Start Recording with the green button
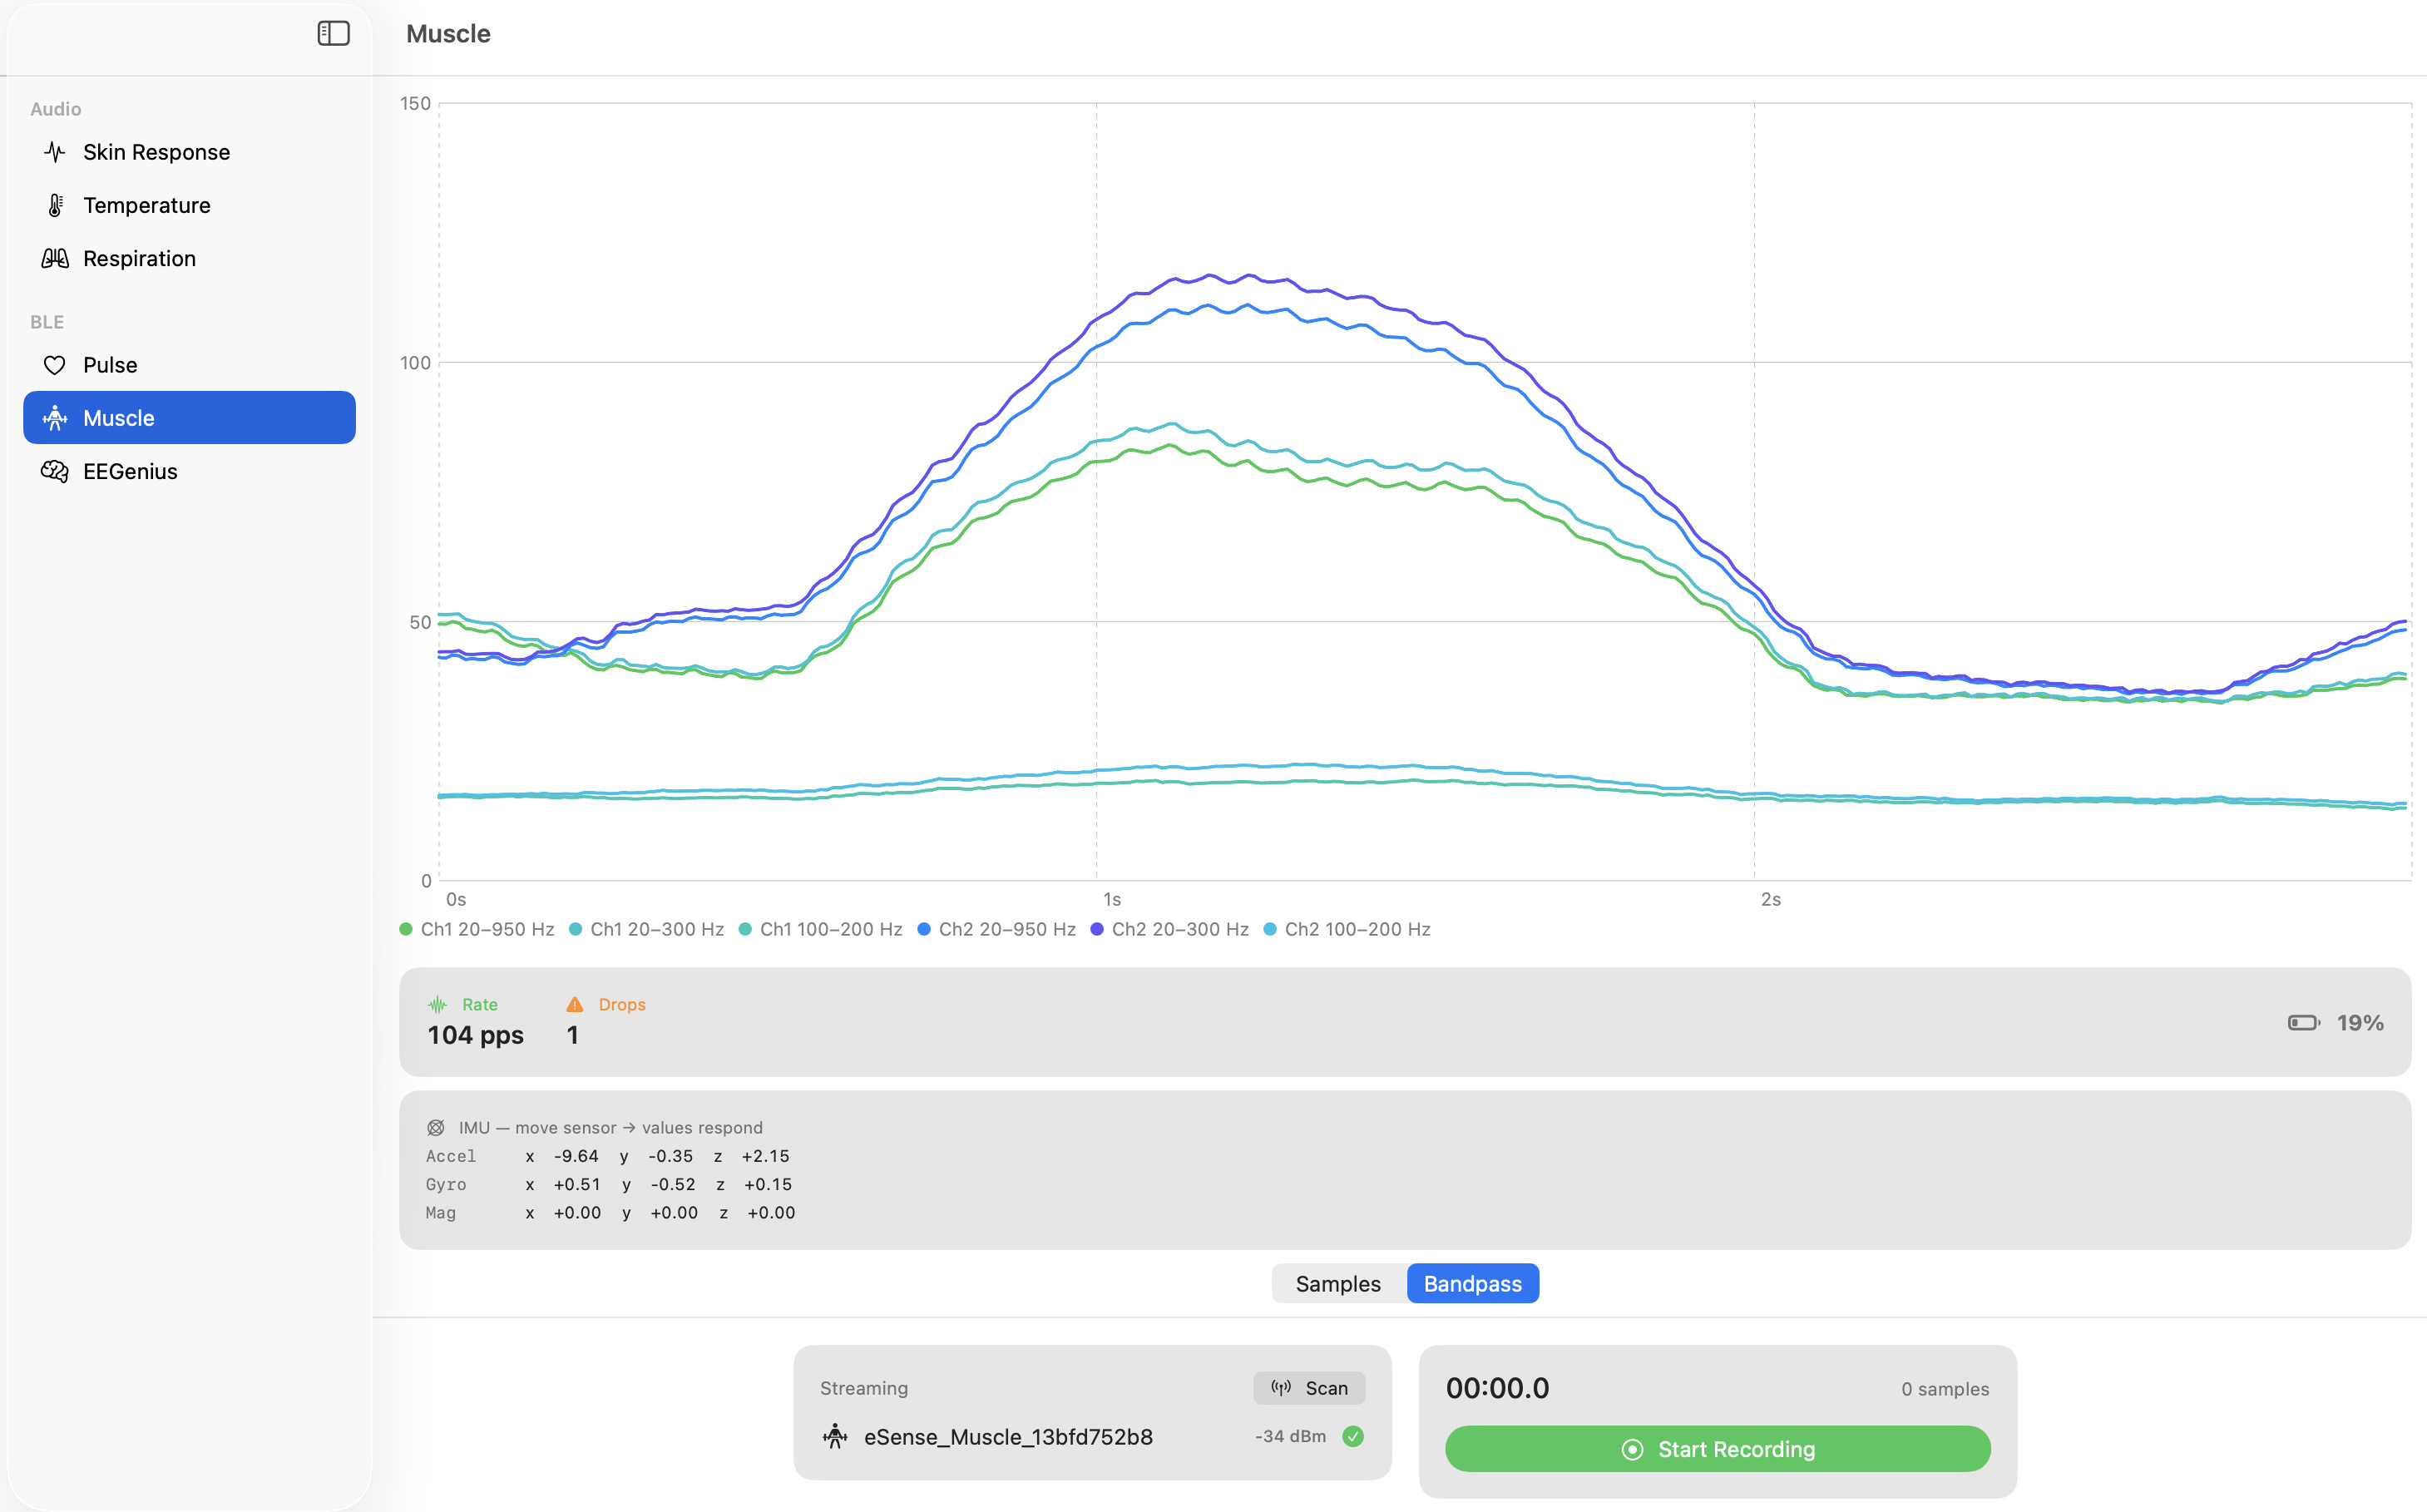Viewport: 2427px width, 1512px height. 1717,1449
